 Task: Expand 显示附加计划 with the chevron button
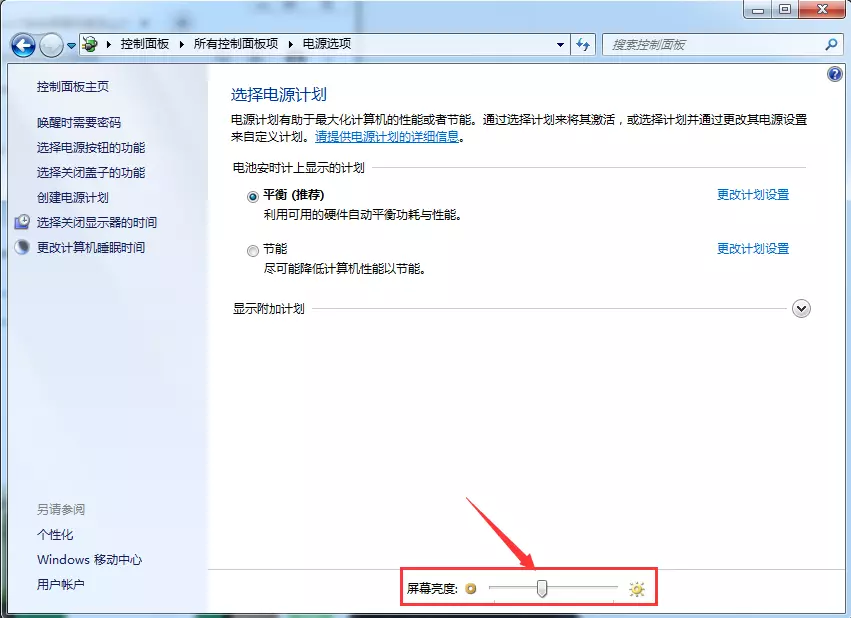(801, 309)
